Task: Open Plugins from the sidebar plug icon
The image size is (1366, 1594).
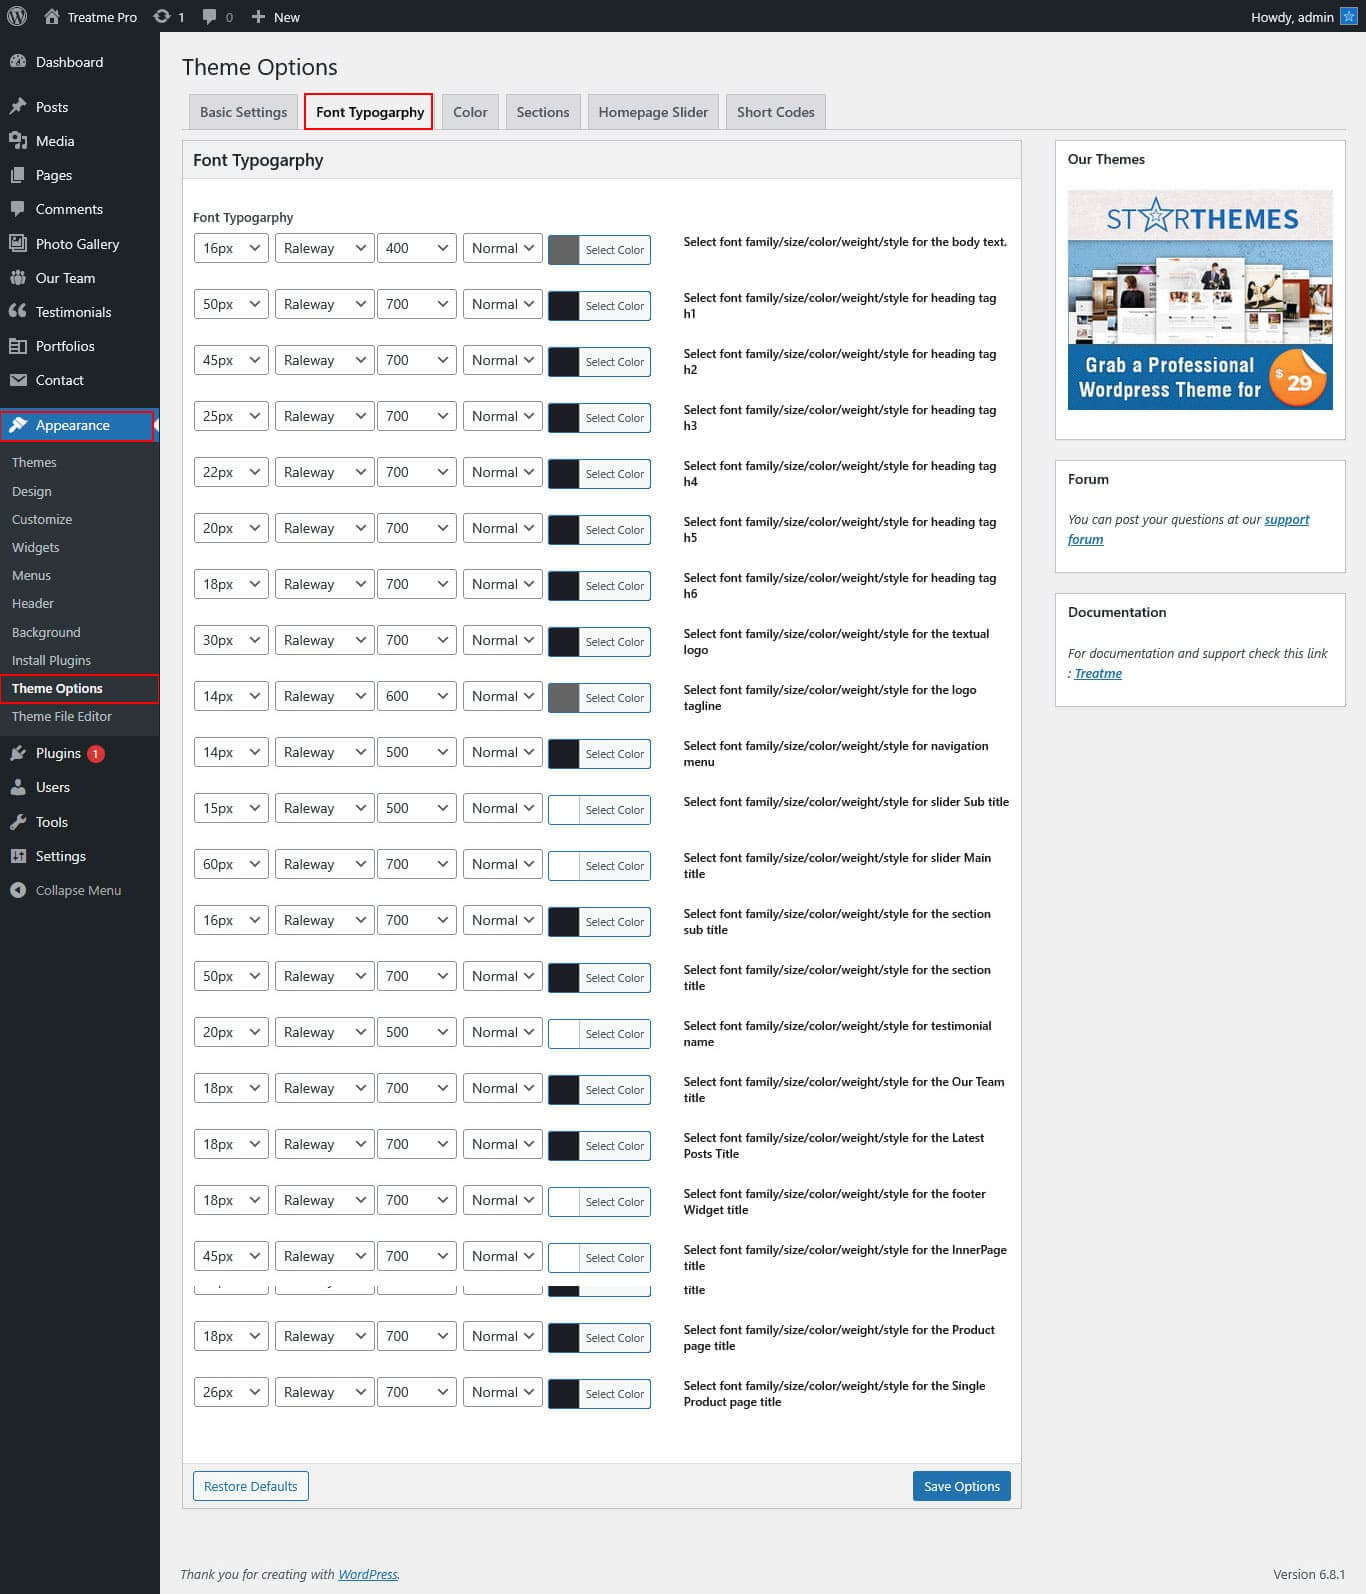Action: [x=18, y=753]
